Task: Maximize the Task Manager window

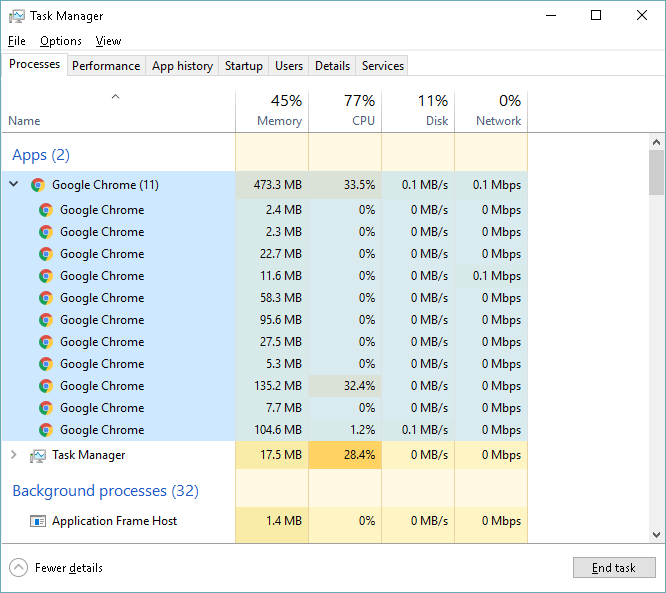Action: point(596,16)
